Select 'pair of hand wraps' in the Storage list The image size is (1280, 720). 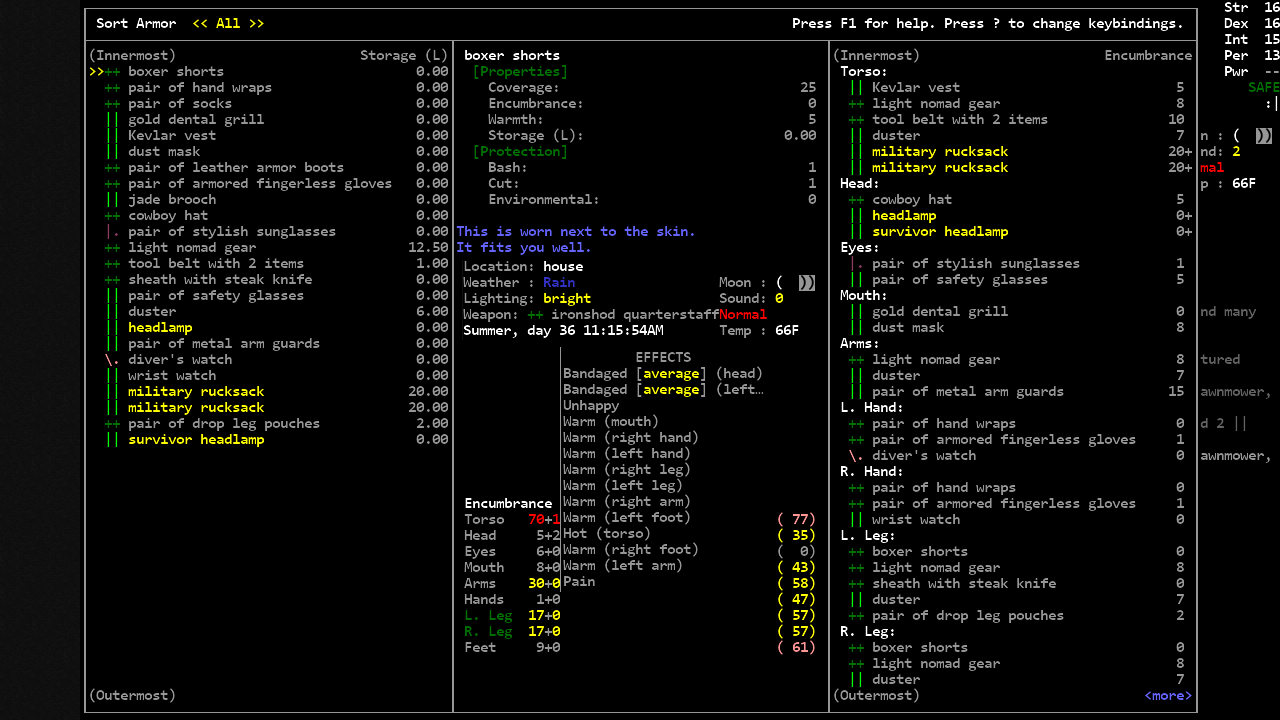point(200,87)
